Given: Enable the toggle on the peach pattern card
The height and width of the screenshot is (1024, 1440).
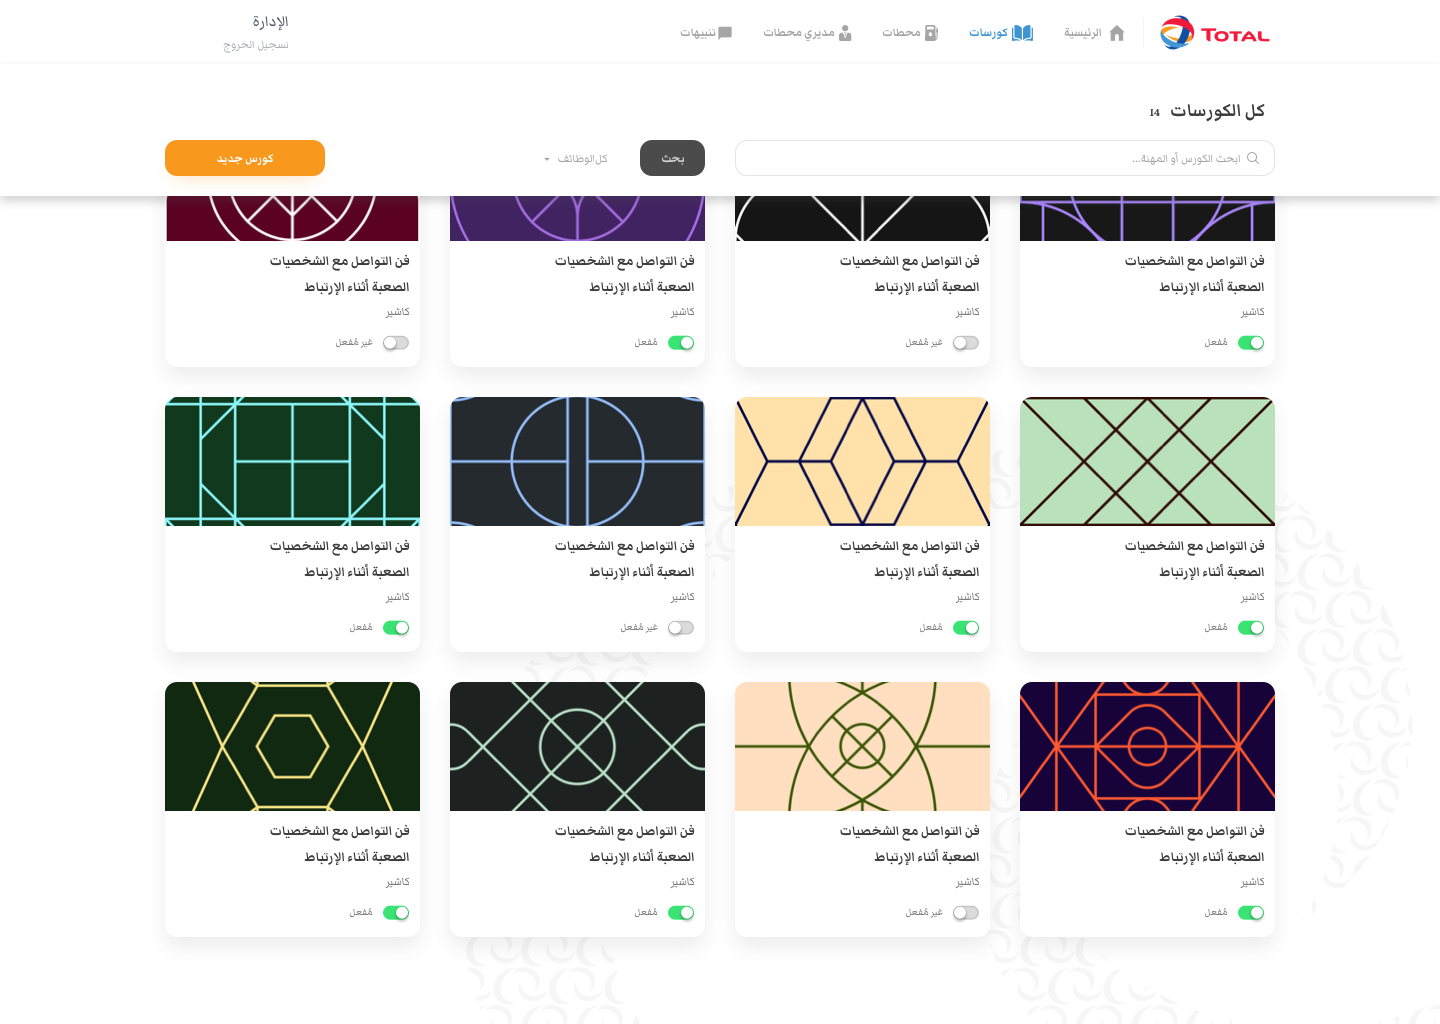Looking at the screenshot, I should click(965, 912).
